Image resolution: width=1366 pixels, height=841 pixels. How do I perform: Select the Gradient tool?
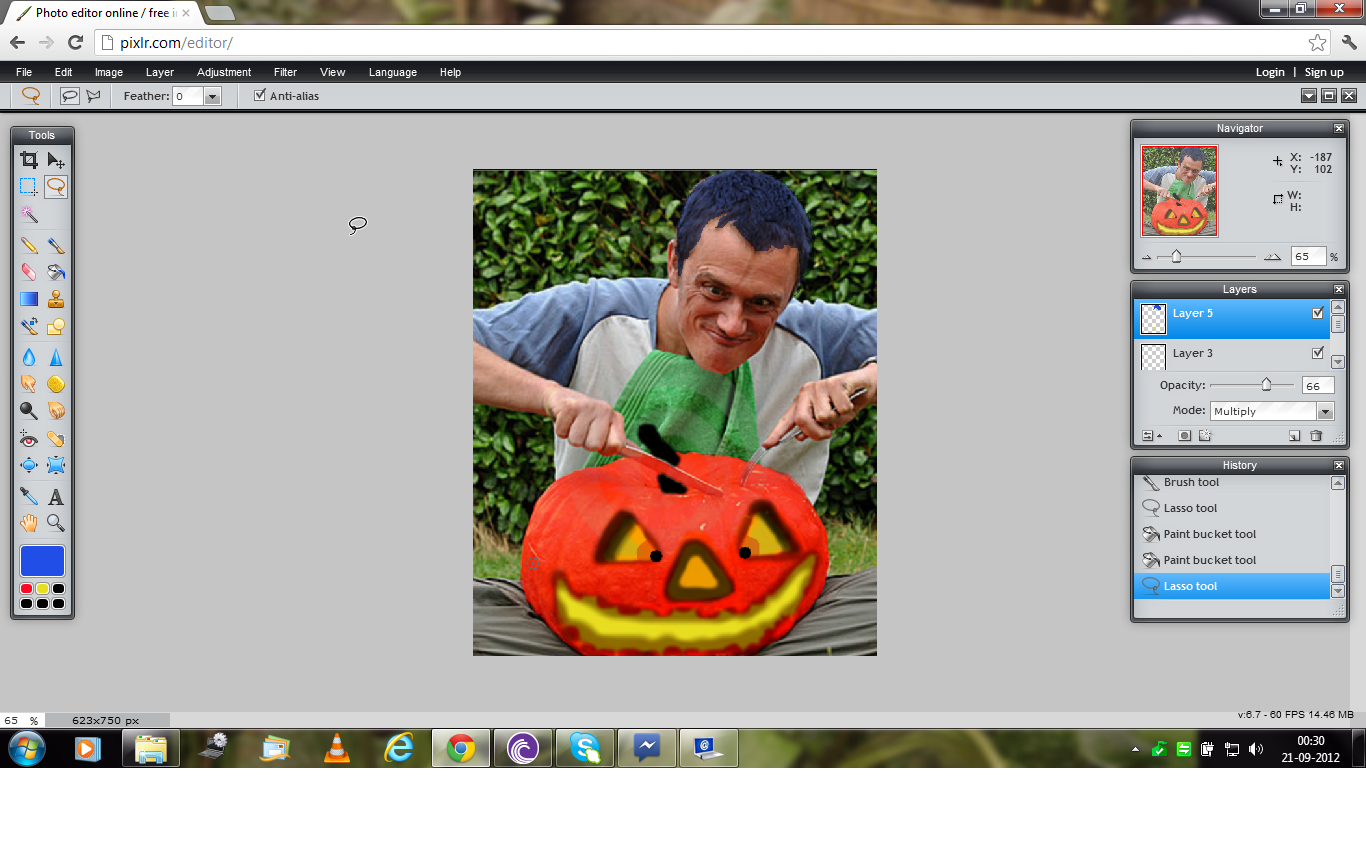[x=29, y=299]
